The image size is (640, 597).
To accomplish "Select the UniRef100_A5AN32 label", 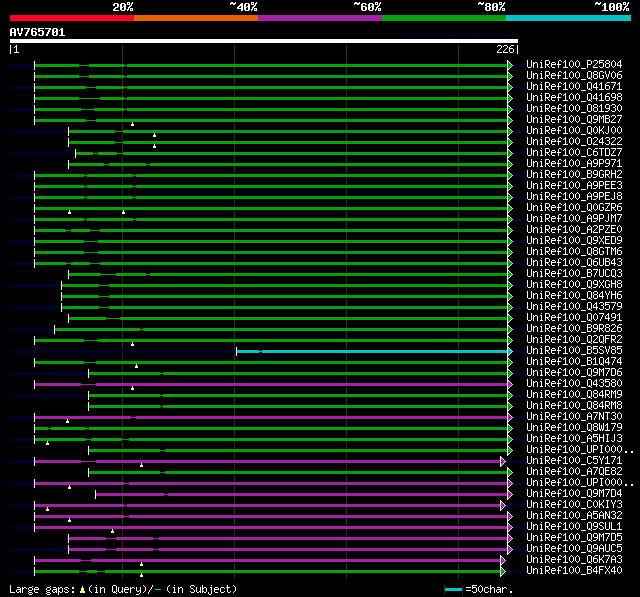I will [574, 516].
